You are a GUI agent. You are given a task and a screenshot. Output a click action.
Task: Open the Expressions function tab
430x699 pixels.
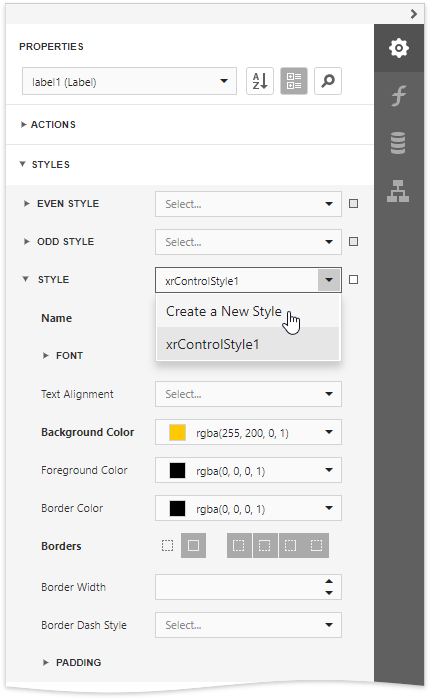click(398, 95)
